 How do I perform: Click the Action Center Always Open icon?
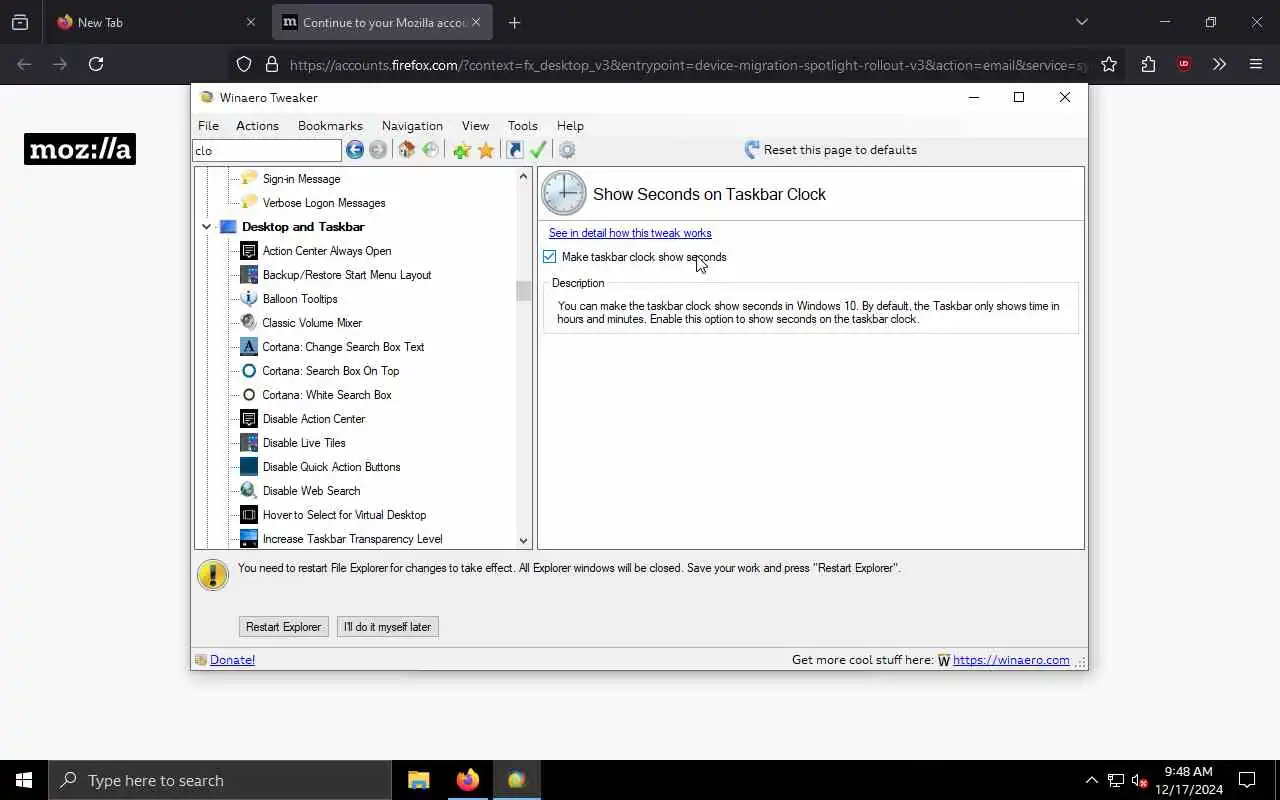tap(249, 251)
